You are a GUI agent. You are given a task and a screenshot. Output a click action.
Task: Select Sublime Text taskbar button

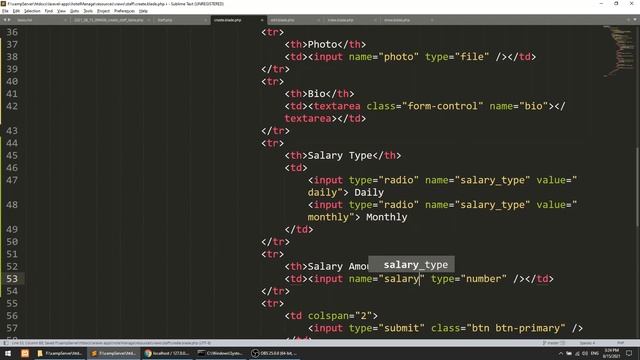point(113,353)
